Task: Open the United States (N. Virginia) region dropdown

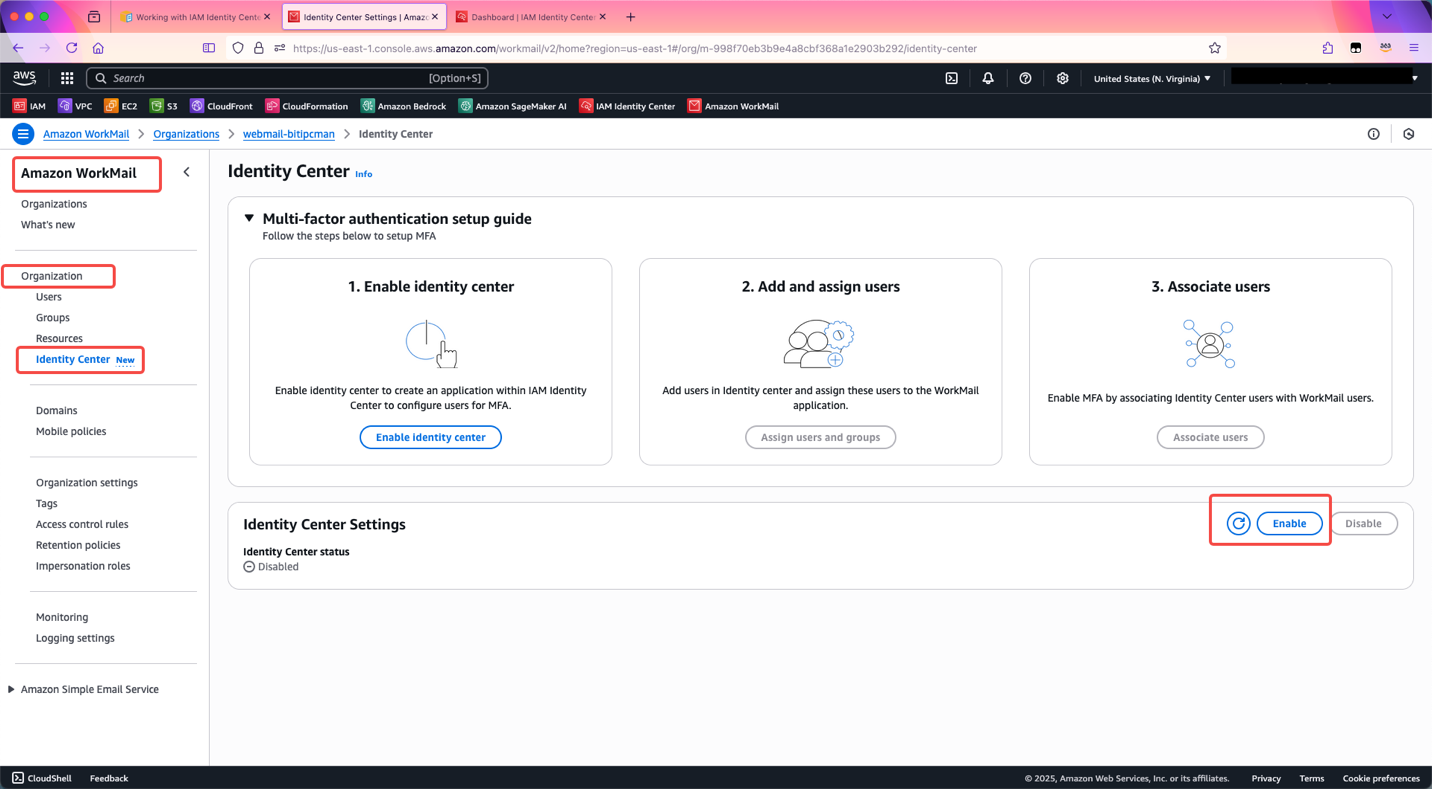Action: click(x=1152, y=78)
